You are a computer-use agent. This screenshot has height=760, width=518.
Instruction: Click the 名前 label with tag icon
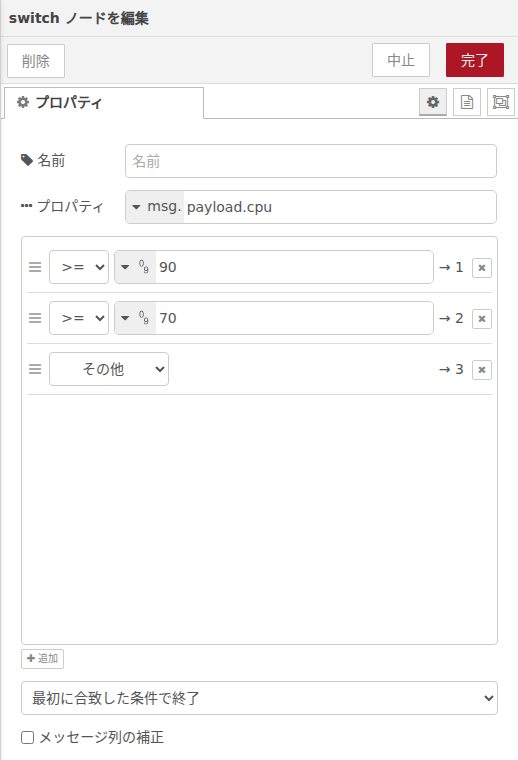point(43,160)
